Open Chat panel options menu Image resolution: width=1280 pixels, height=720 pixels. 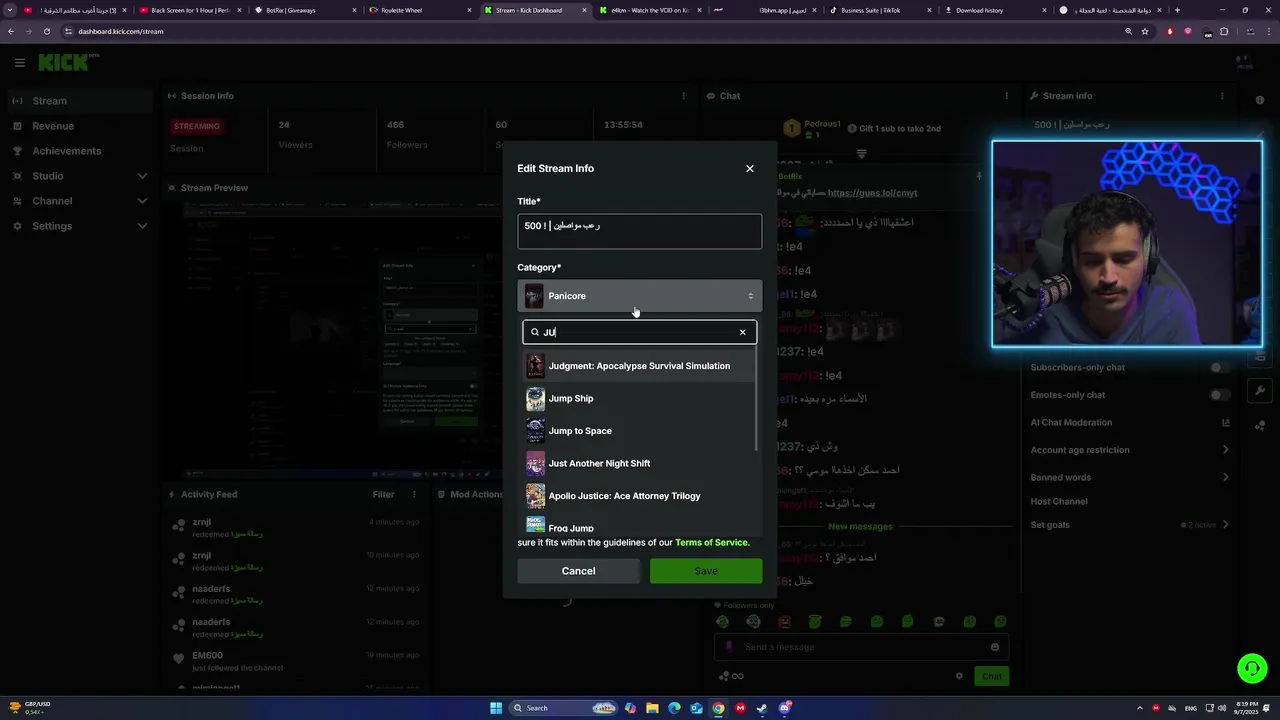[x=1006, y=96]
